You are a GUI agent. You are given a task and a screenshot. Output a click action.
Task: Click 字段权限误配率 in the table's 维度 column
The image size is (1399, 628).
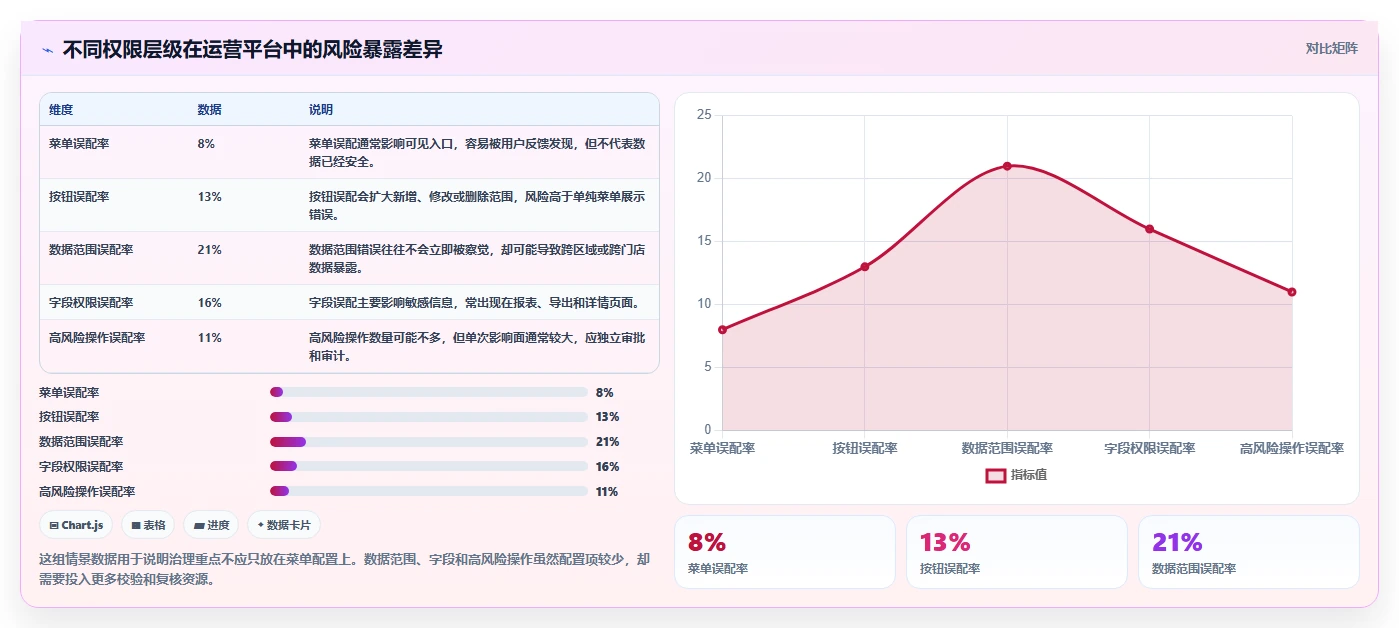[91, 303]
